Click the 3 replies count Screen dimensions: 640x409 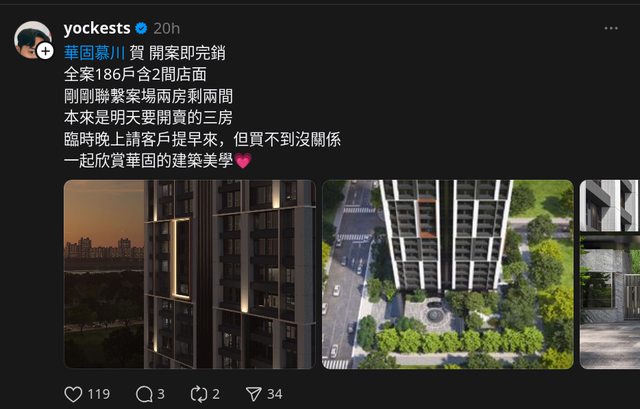[161, 394]
